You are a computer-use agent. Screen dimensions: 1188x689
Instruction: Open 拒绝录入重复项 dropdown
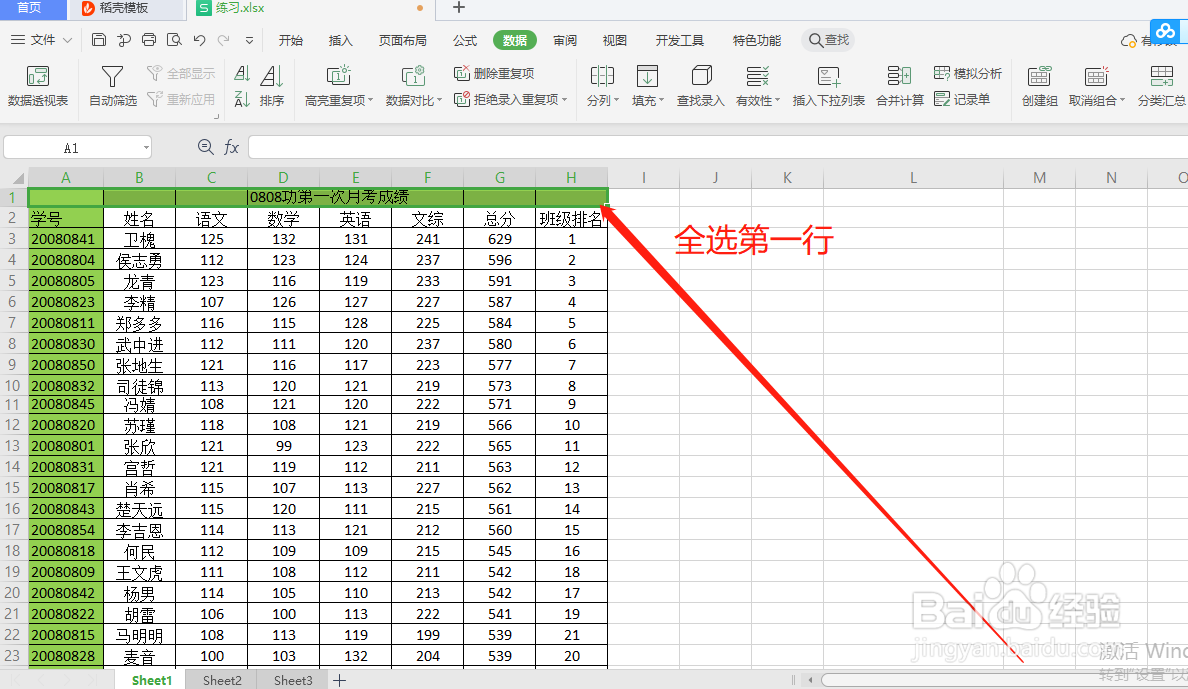[511, 99]
